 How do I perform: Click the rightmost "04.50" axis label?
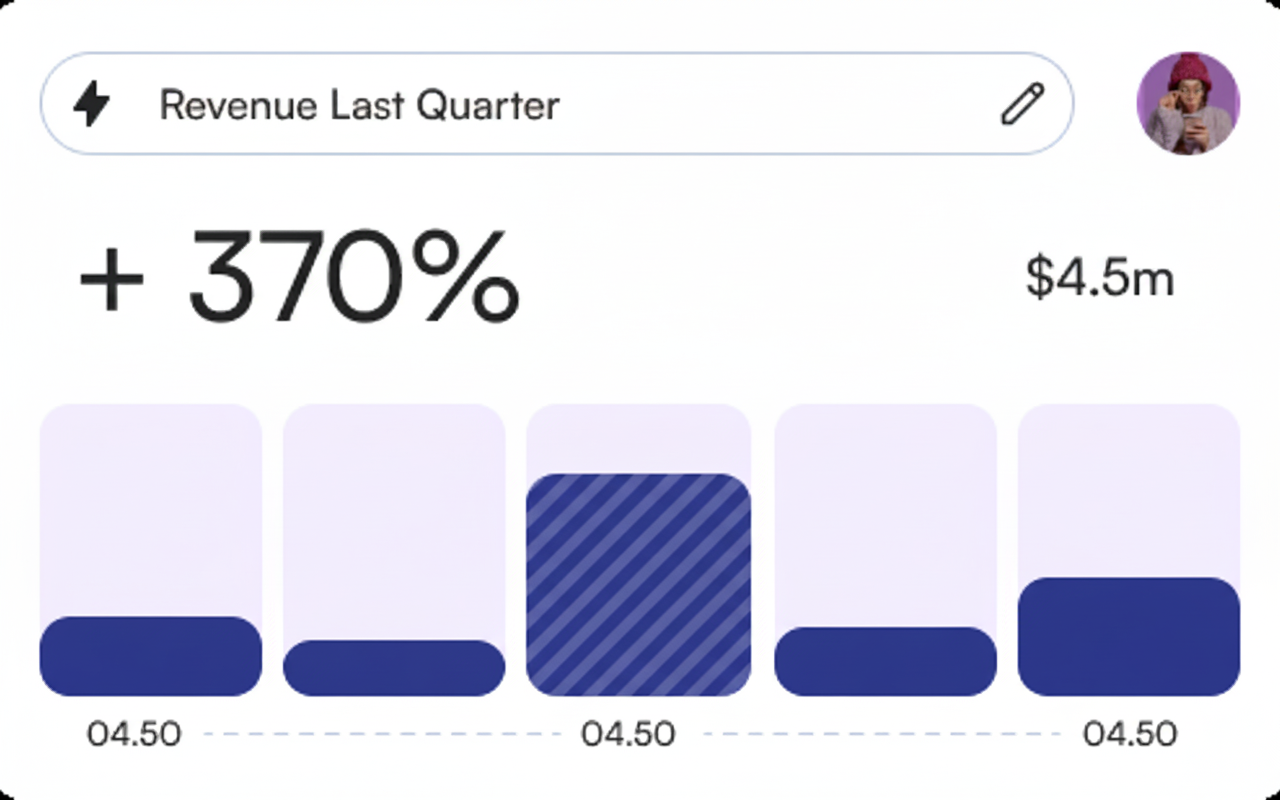pos(1130,734)
